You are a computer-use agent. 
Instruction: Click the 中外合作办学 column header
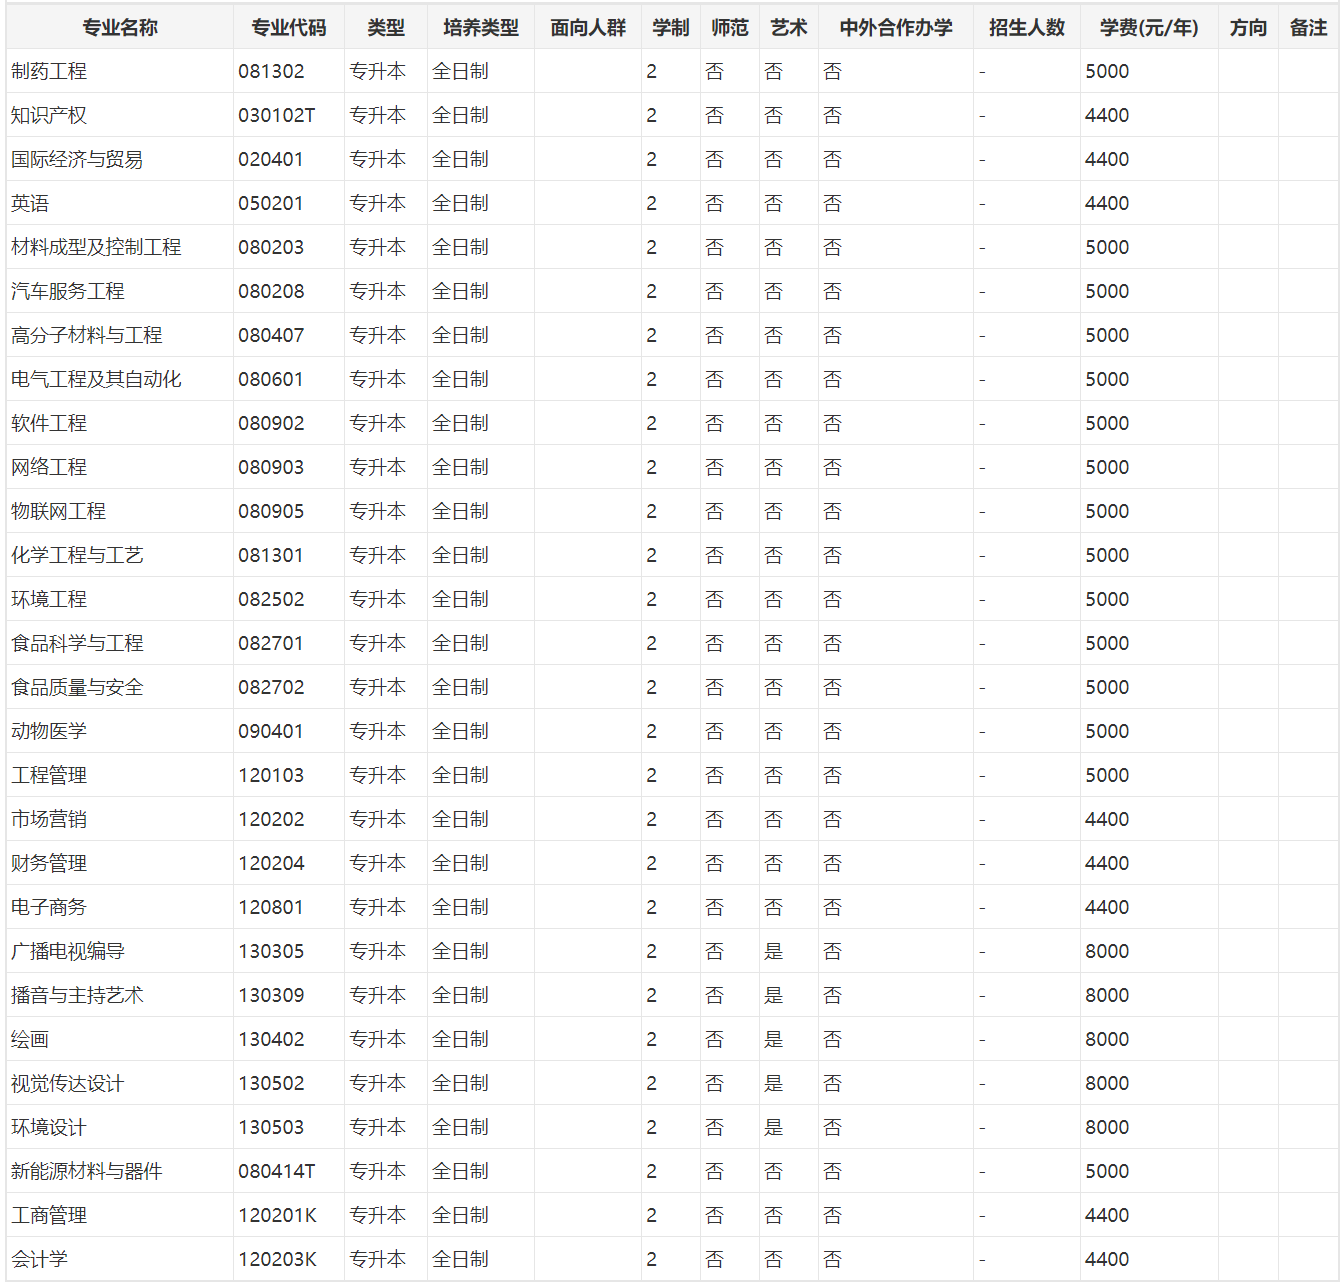click(x=896, y=28)
